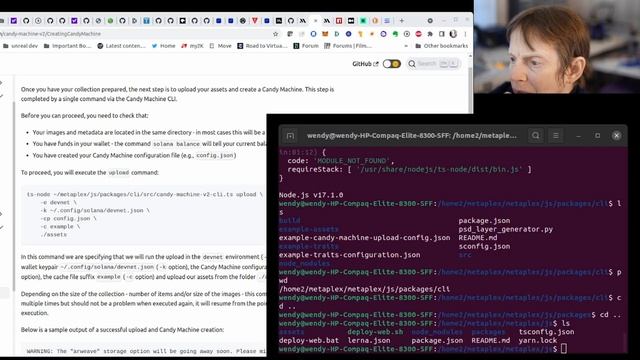Open the Extensions puzzle-piece menu
The width and height of the screenshot is (640, 360).
(x=430, y=34)
